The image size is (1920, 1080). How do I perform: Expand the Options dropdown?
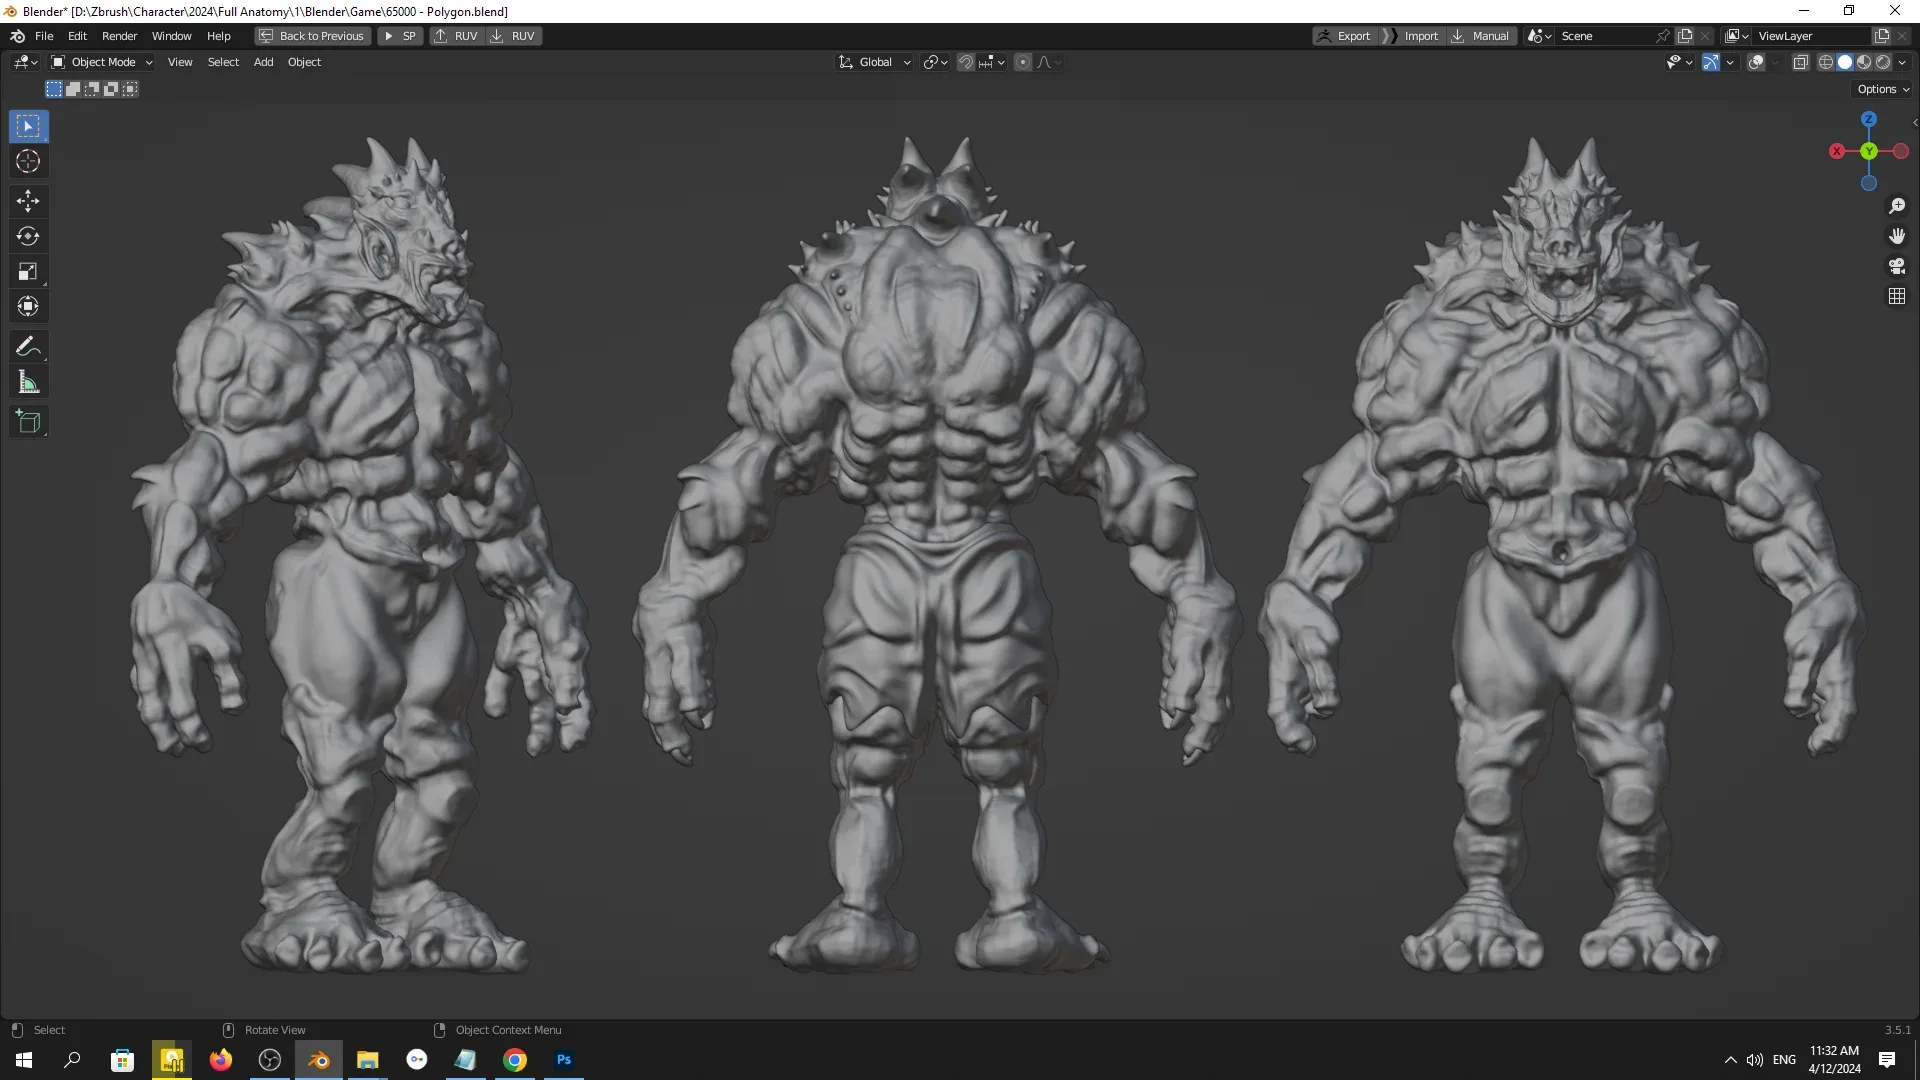[x=1883, y=89]
